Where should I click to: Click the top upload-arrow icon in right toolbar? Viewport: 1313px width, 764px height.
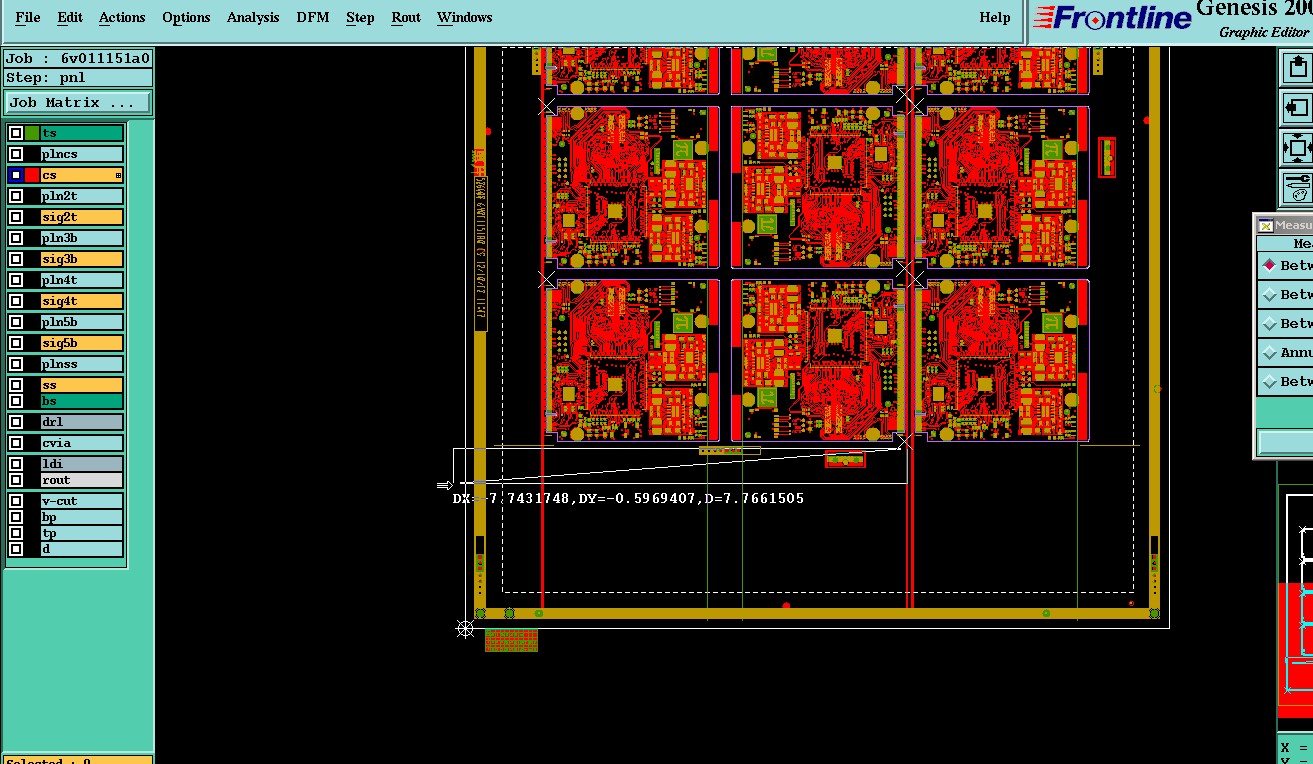click(x=1297, y=68)
